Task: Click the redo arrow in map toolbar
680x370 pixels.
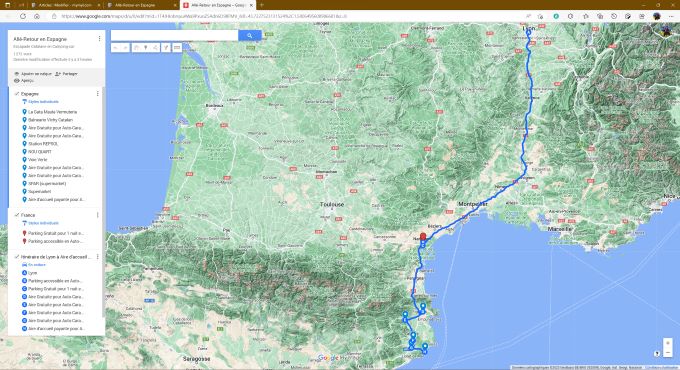Action: 125,48
